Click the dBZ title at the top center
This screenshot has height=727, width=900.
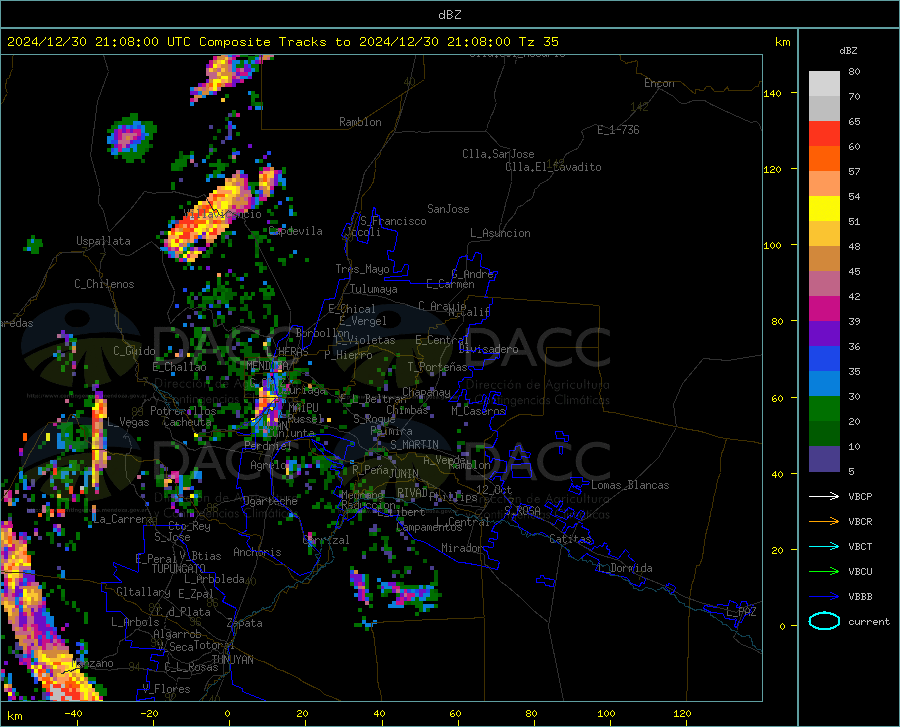[x=449, y=15]
